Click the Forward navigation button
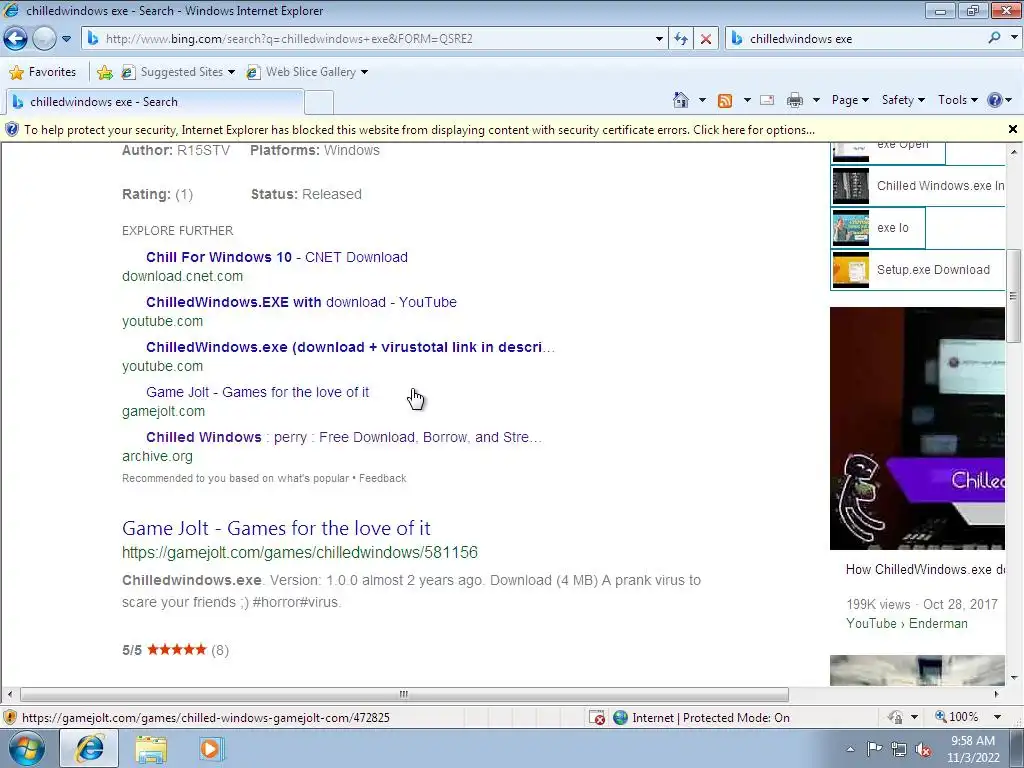The width and height of the screenshot is (1024, 768). point(44,39)
